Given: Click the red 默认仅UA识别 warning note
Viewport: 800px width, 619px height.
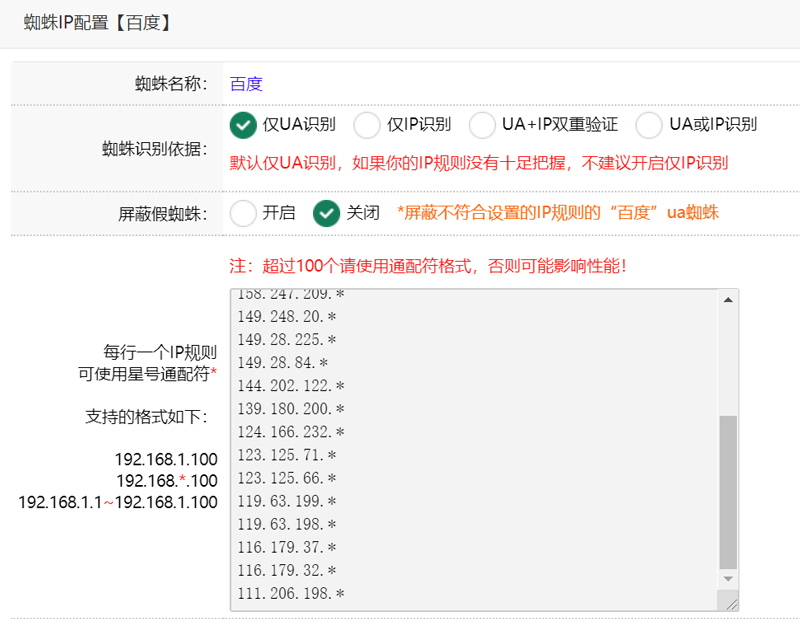Looking at the screenshot, I should [x=479, y=163].
